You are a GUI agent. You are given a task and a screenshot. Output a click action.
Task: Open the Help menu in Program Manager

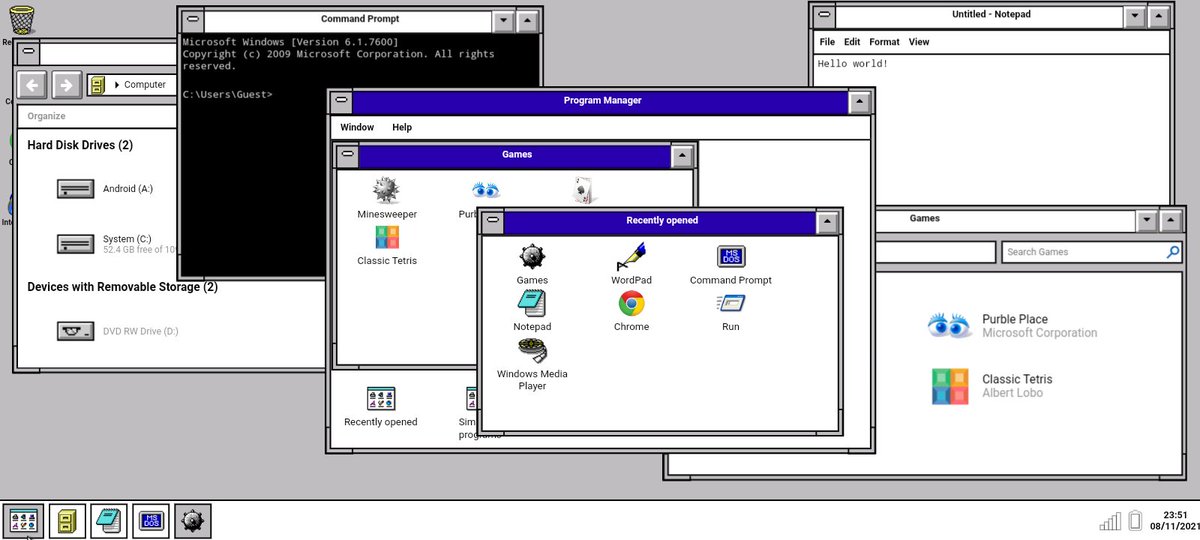coord(402,127)
